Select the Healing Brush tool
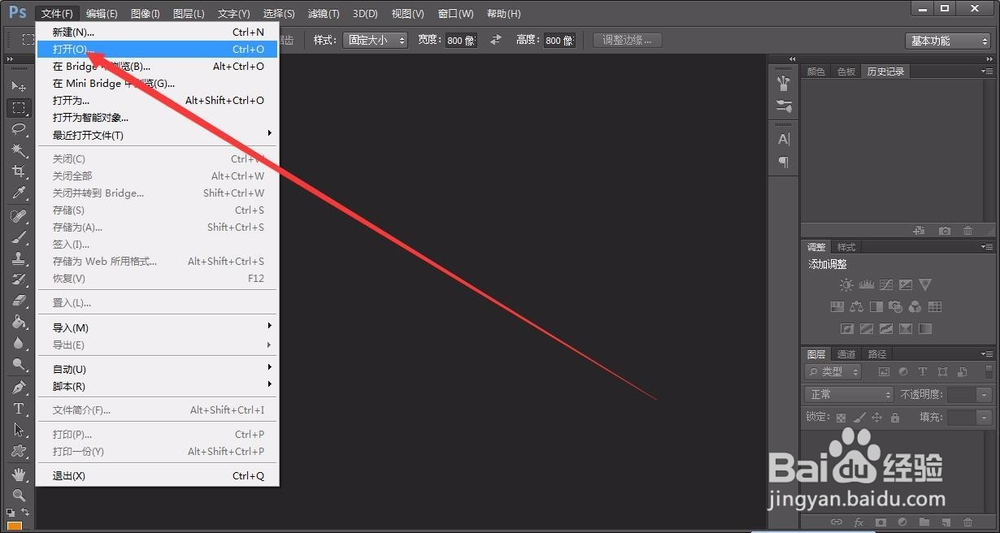The image size is (1000, 533). pyautogui.click(x=18, y=215)
